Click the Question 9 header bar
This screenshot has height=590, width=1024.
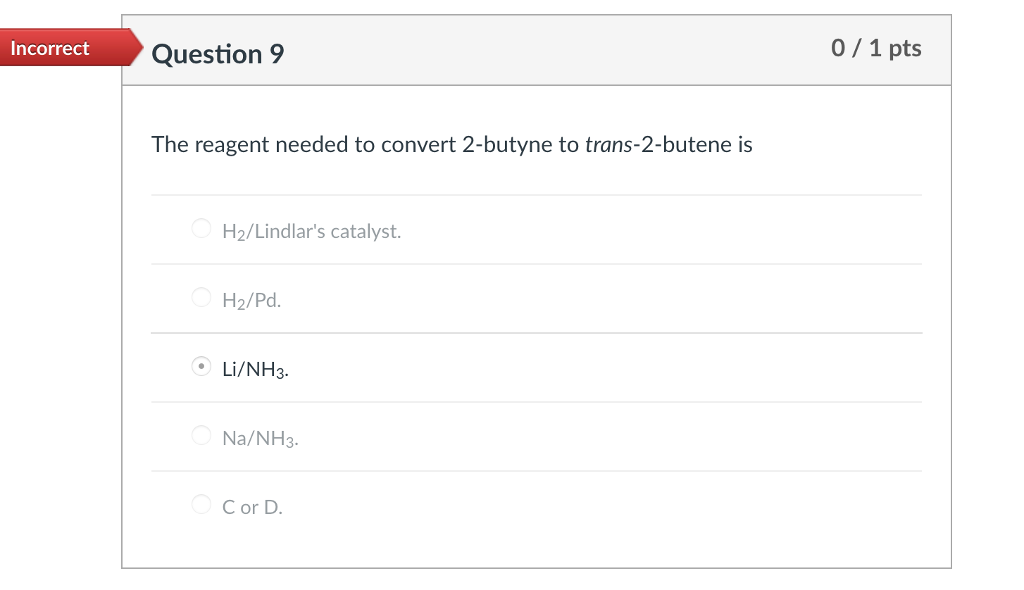[x=537, y=49]
